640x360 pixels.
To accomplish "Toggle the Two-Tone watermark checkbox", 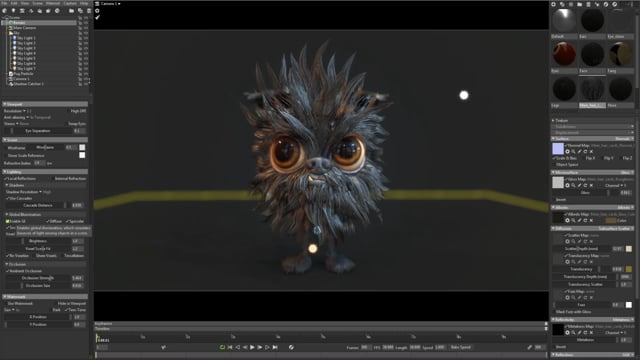I will (67, 310).
